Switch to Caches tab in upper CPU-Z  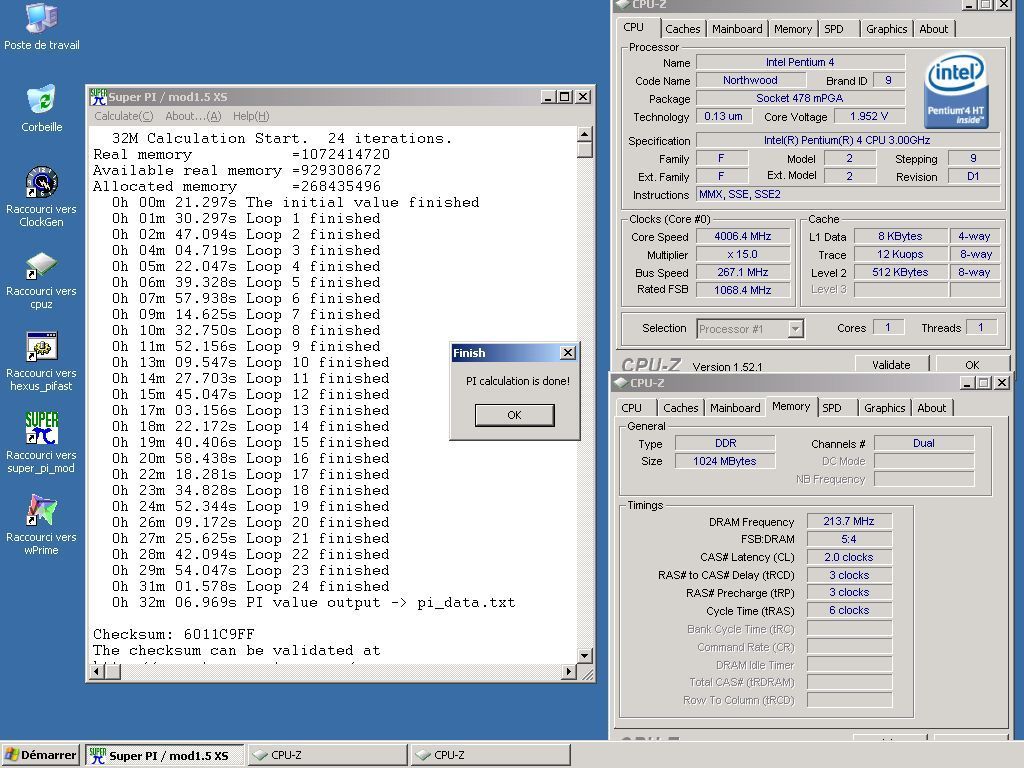click(682, 29)
